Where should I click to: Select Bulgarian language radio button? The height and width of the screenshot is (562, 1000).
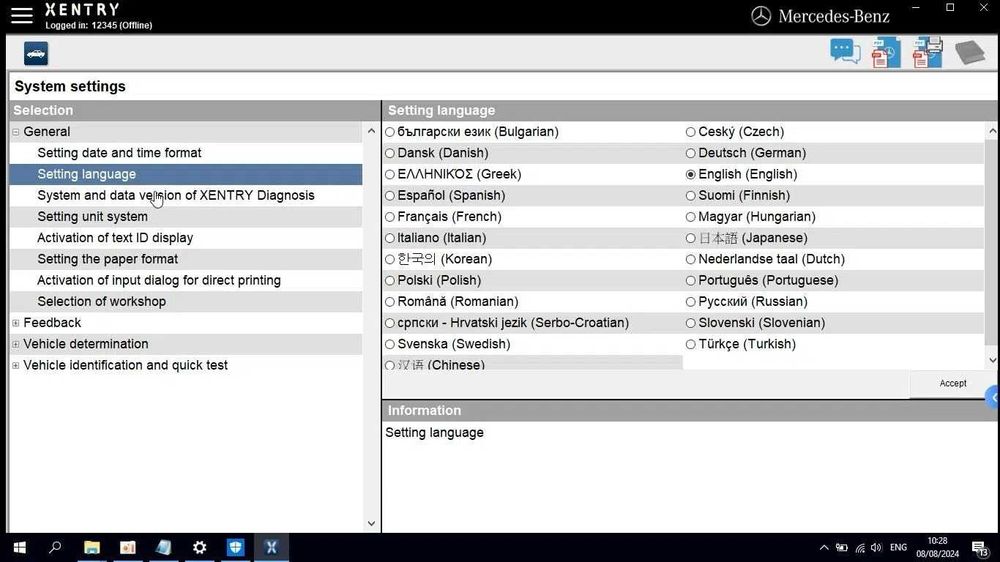pos(390,132)
